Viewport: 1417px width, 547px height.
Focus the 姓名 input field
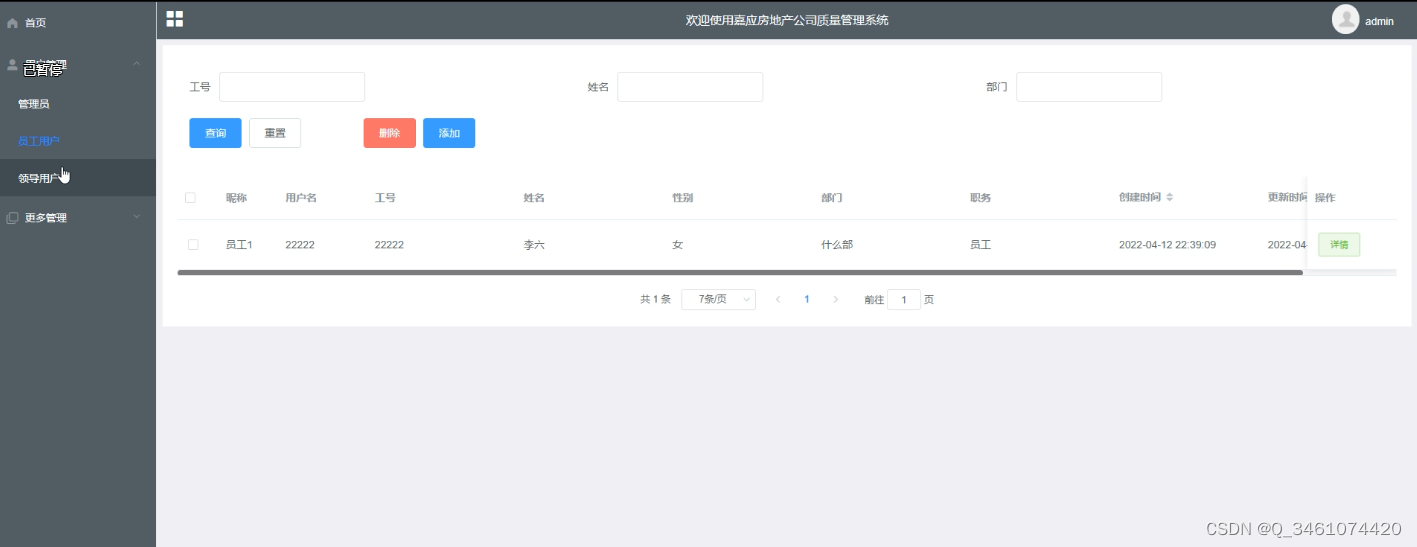pyautogui.click(x=690, y=87)
